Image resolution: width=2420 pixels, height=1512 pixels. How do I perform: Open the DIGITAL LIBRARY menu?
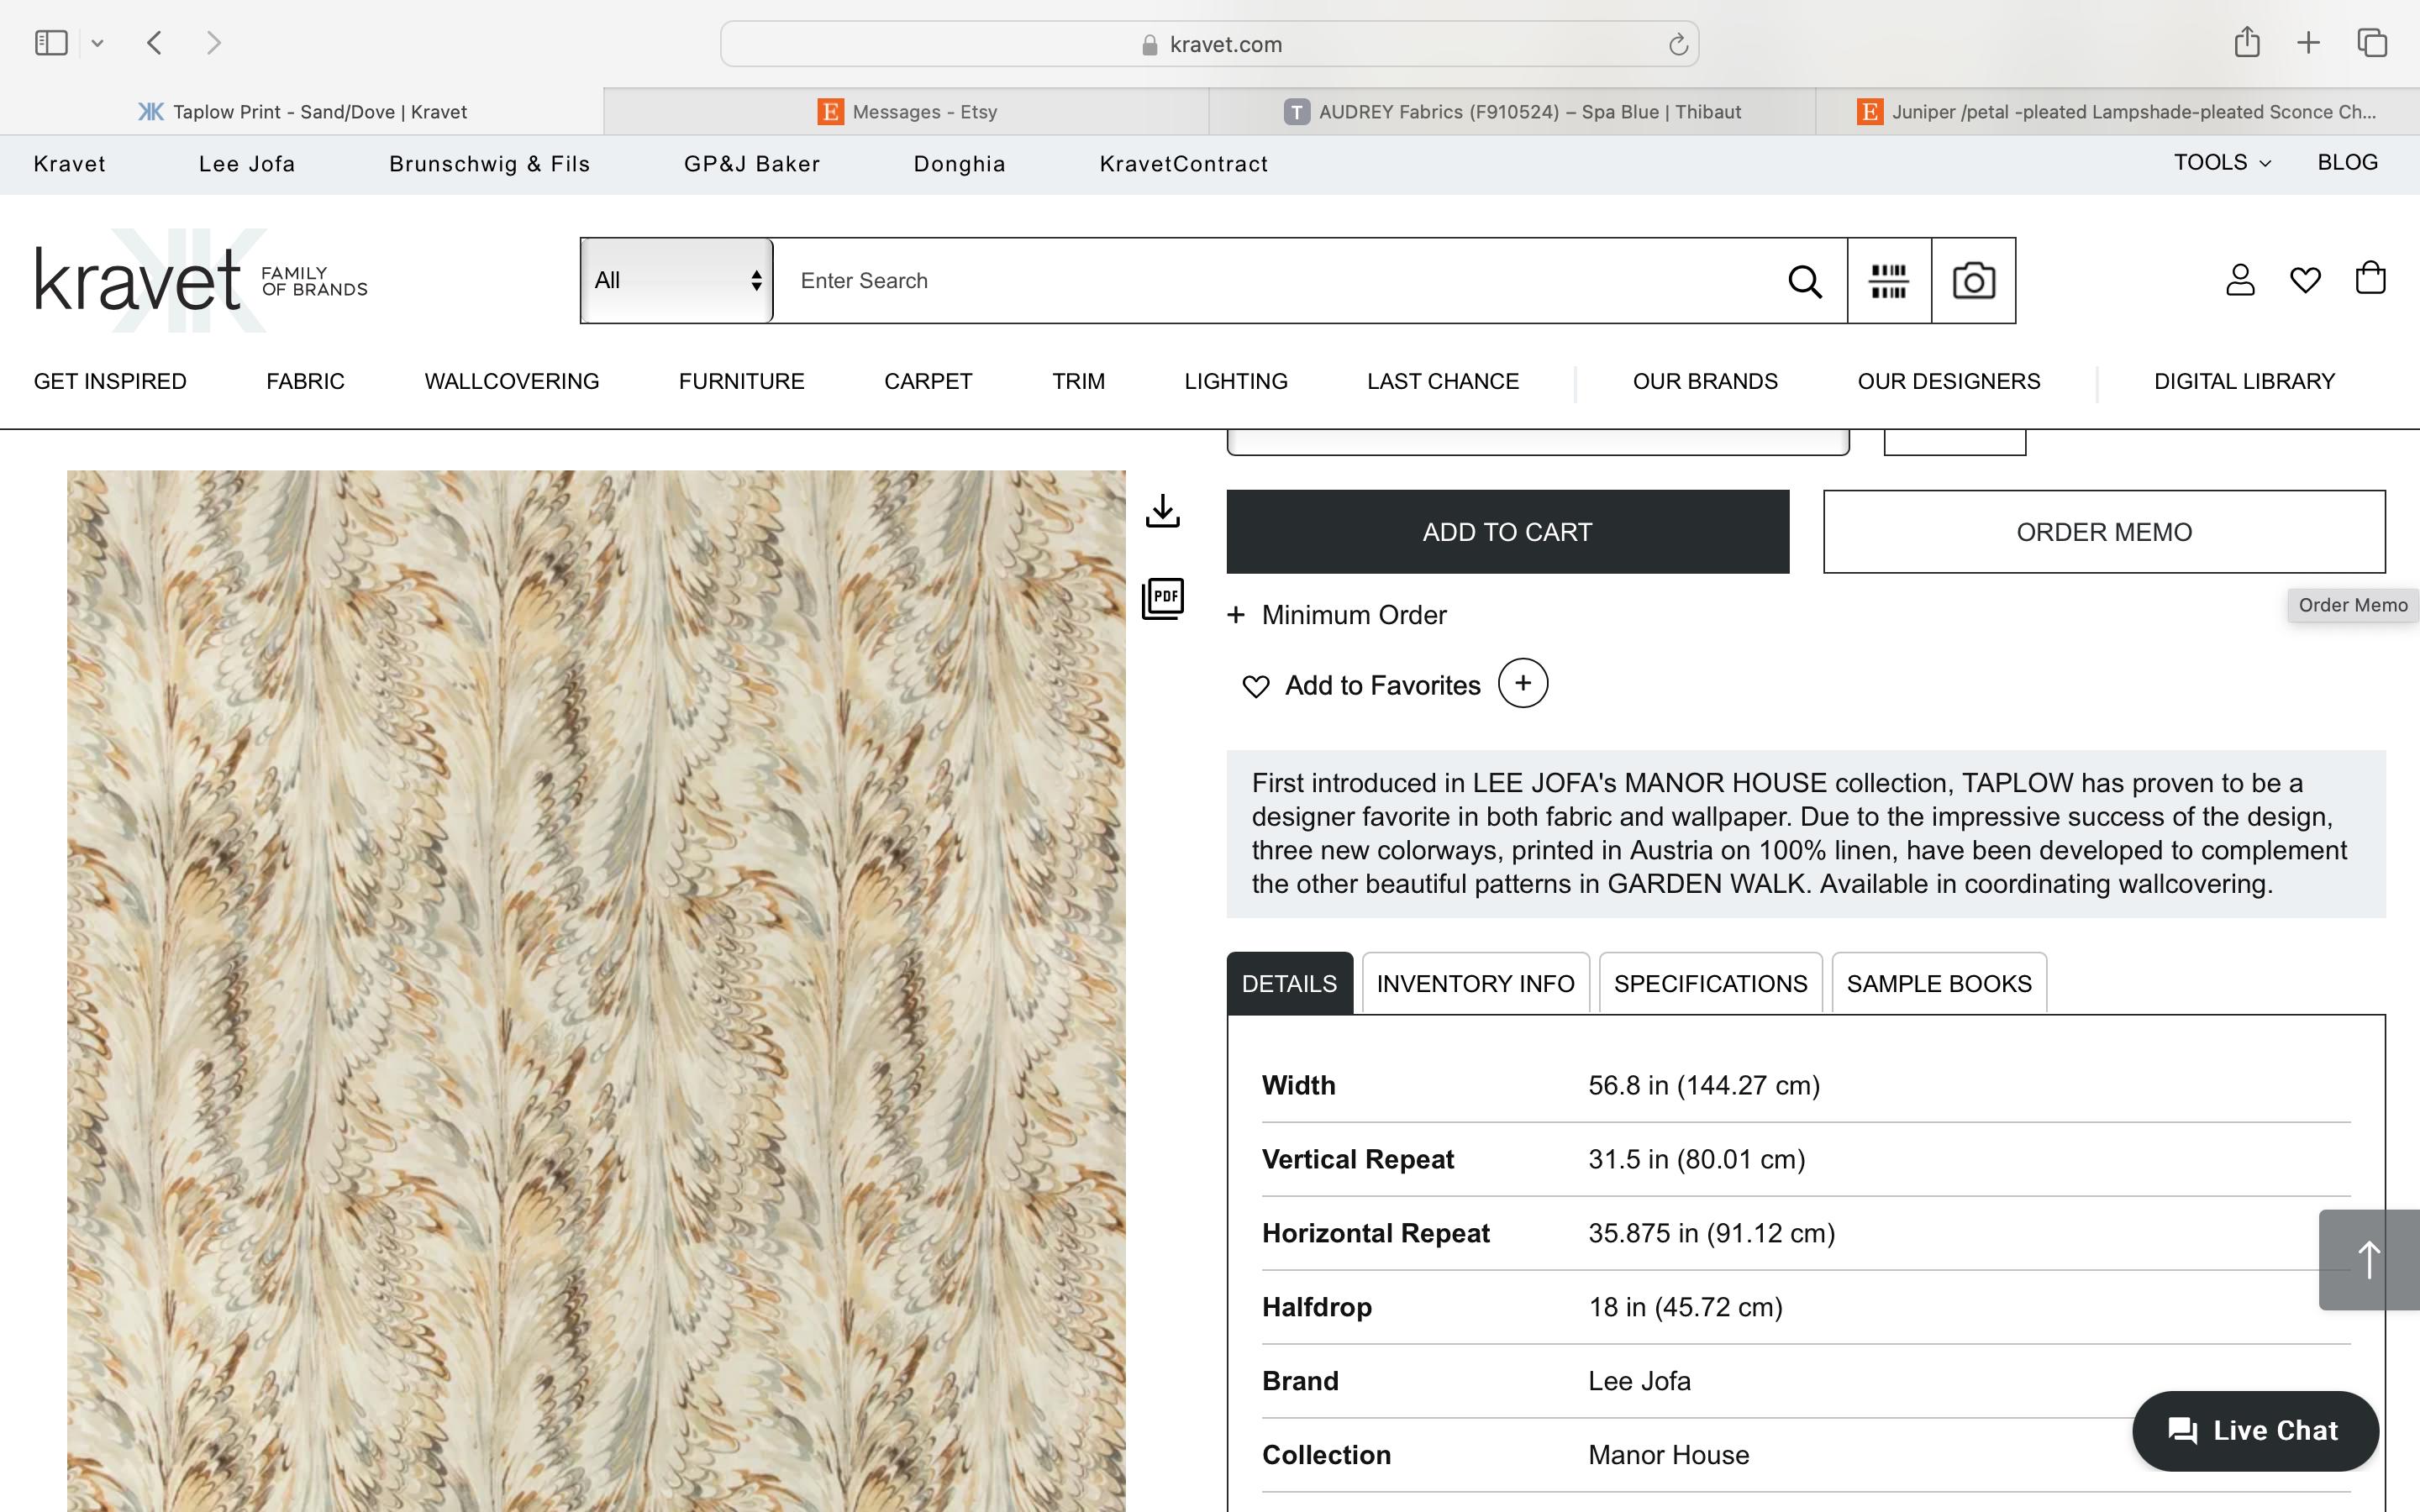[2244, 382]
